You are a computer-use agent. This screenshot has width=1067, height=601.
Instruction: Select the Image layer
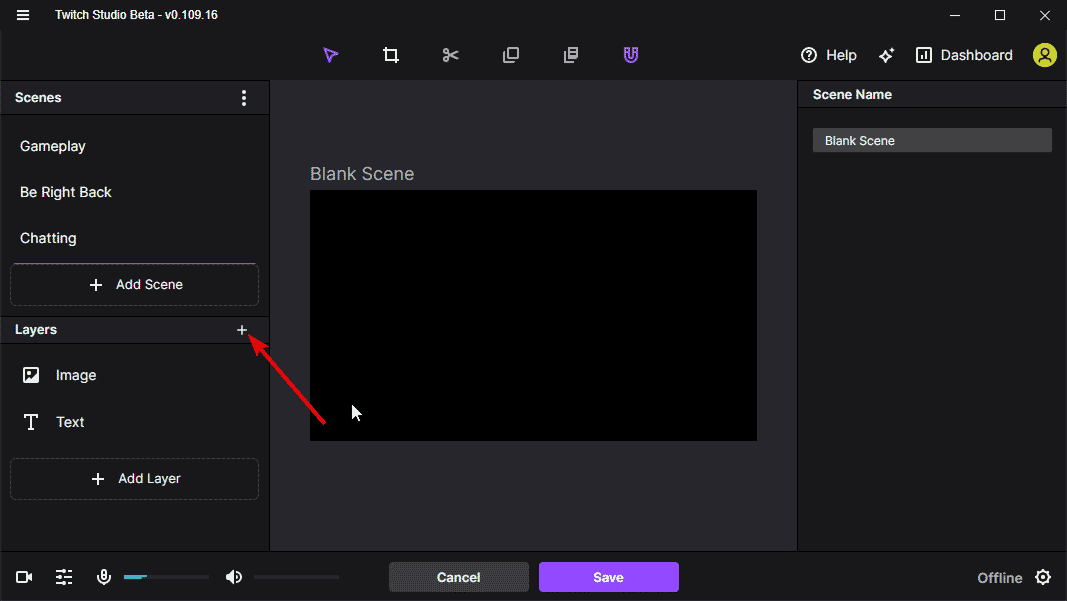(134, 375)
